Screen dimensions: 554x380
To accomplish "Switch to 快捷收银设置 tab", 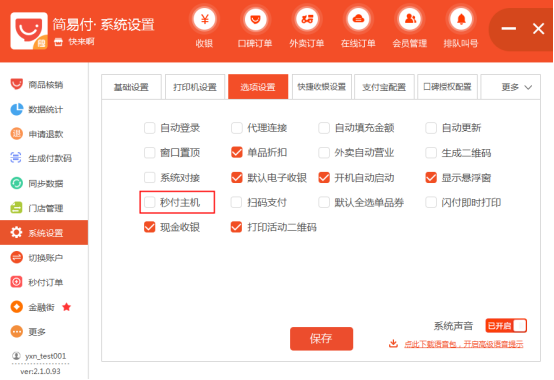I will (x=322, y=87).
